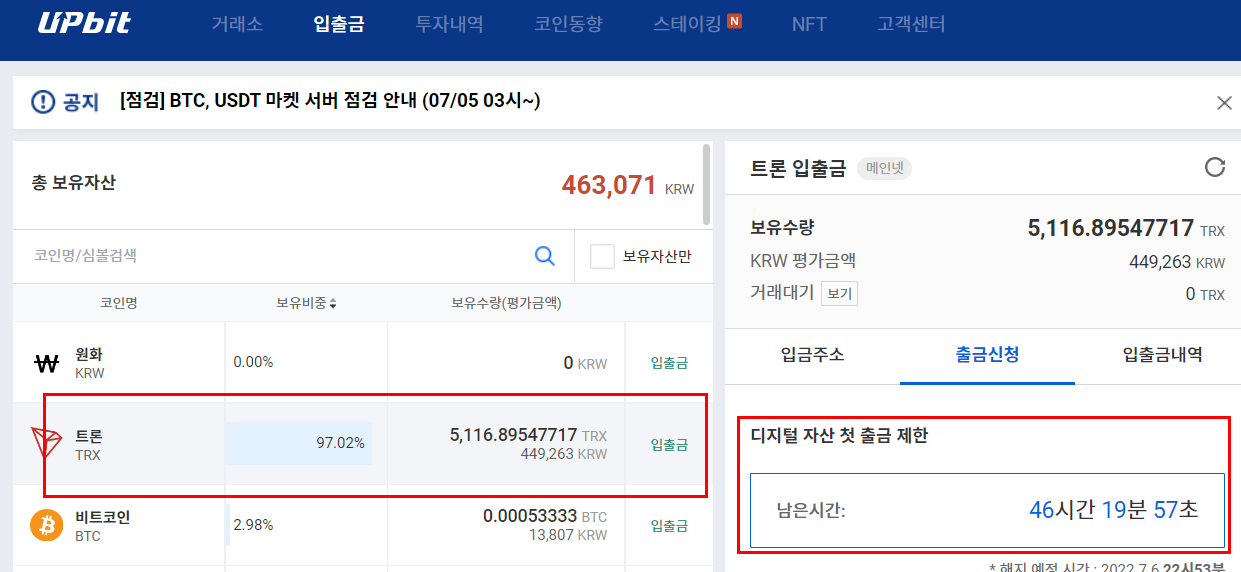Click the 남은시간 countdown box
1241x572 pixels.
point(987,510)
